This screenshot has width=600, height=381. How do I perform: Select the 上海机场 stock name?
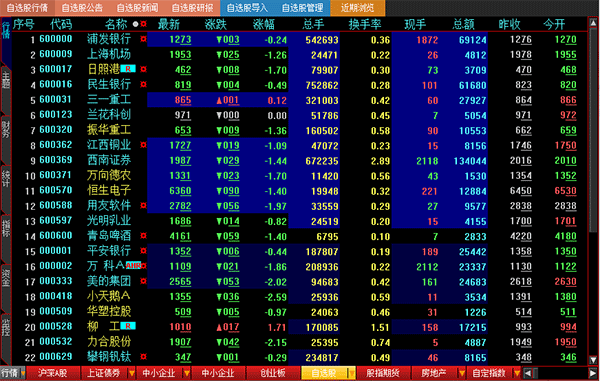pos(109,54)
